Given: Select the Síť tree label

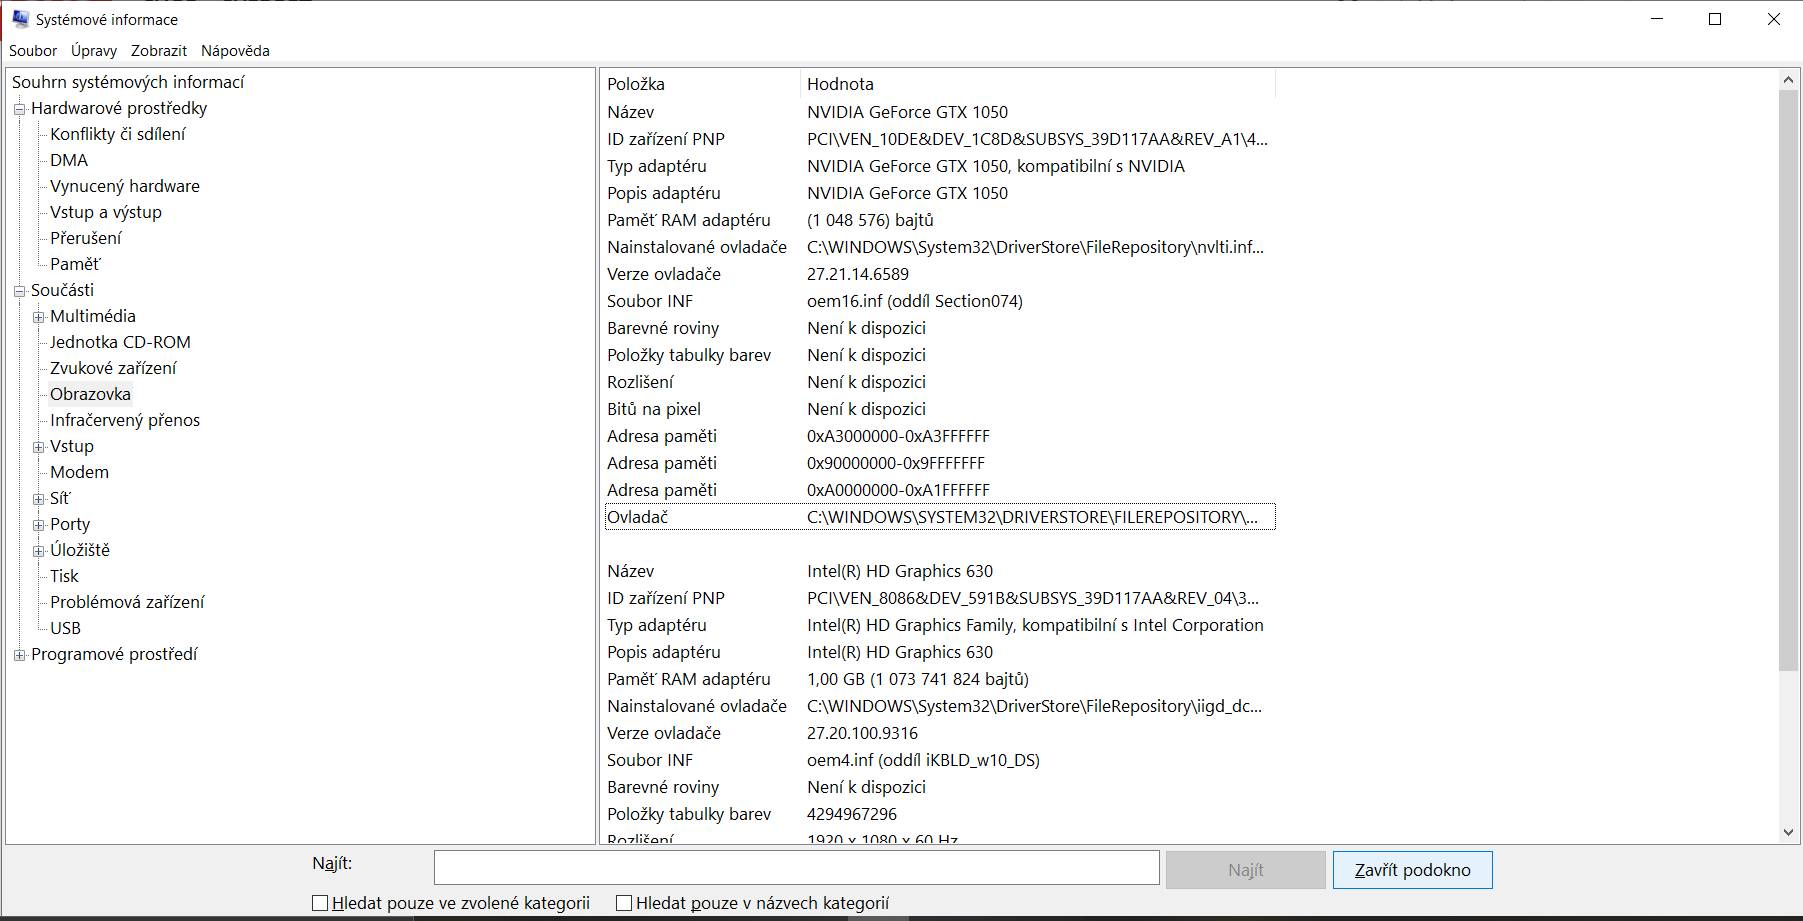Looking at the screenshot, I should [60, 498].
